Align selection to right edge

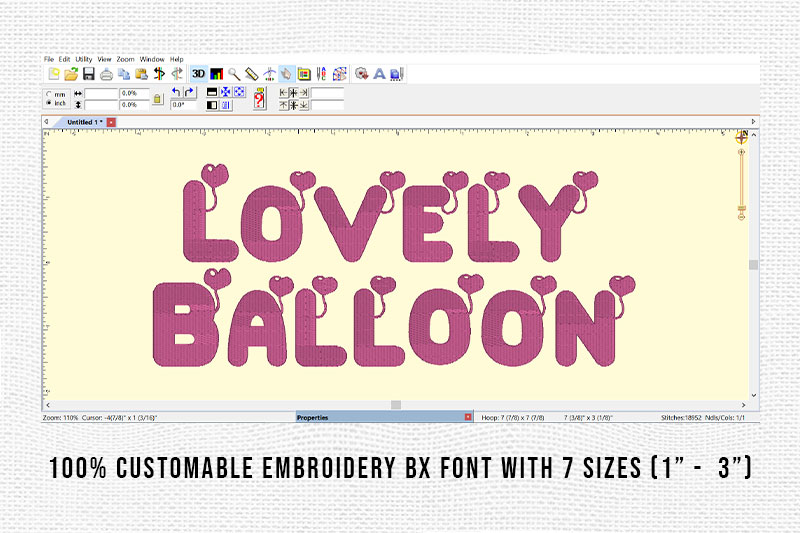[304, 92]
